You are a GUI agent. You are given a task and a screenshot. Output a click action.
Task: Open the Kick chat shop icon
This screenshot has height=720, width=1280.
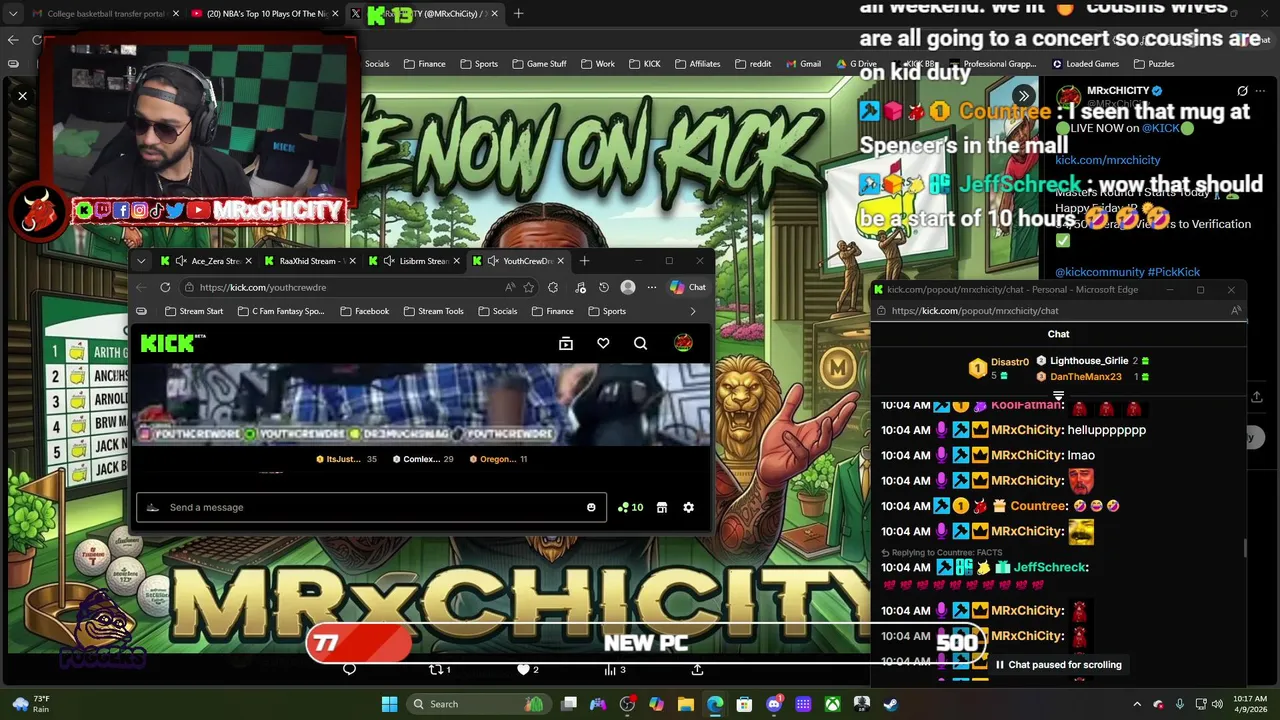coord(661,507)
